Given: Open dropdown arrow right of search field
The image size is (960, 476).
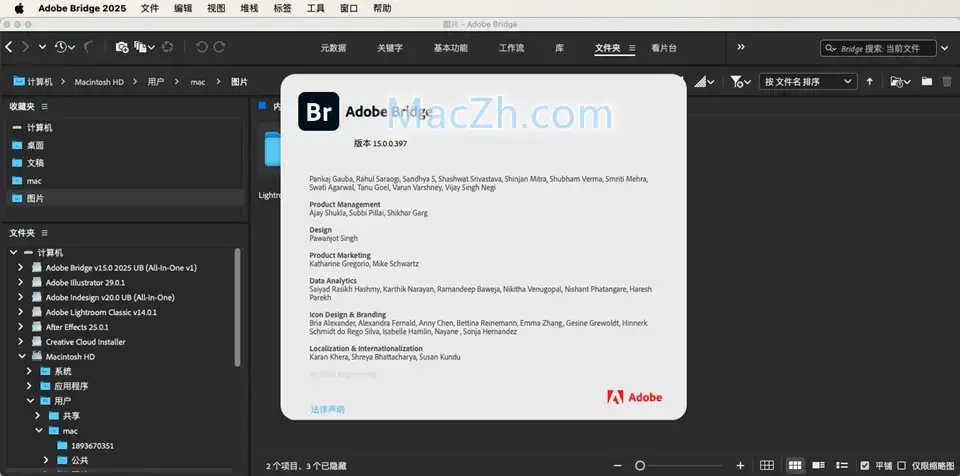Looking at the screenshot, I should (x=945, y=48).
